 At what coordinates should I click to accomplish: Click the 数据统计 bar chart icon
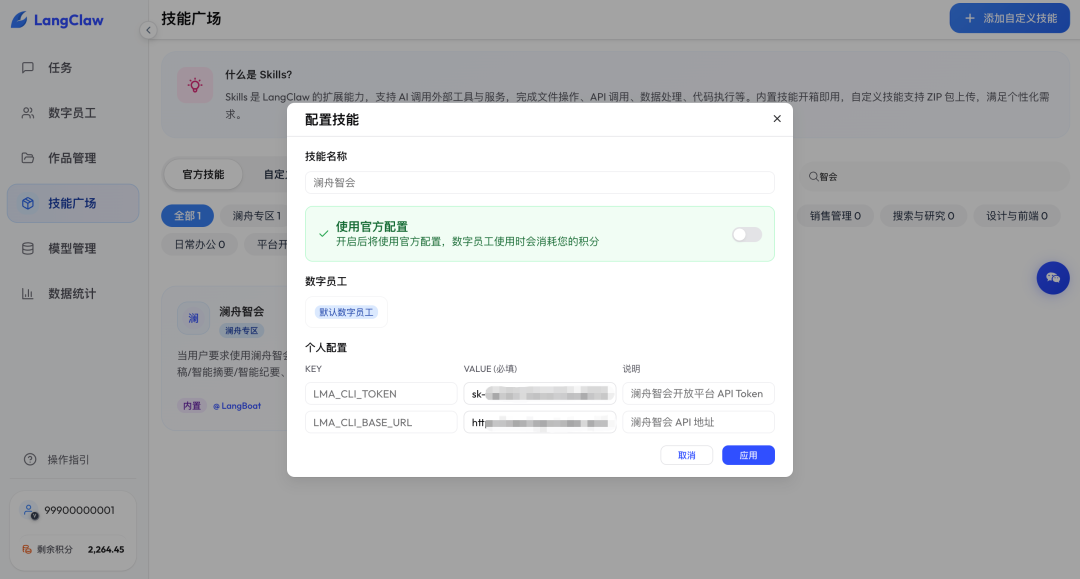coord(28,293)
